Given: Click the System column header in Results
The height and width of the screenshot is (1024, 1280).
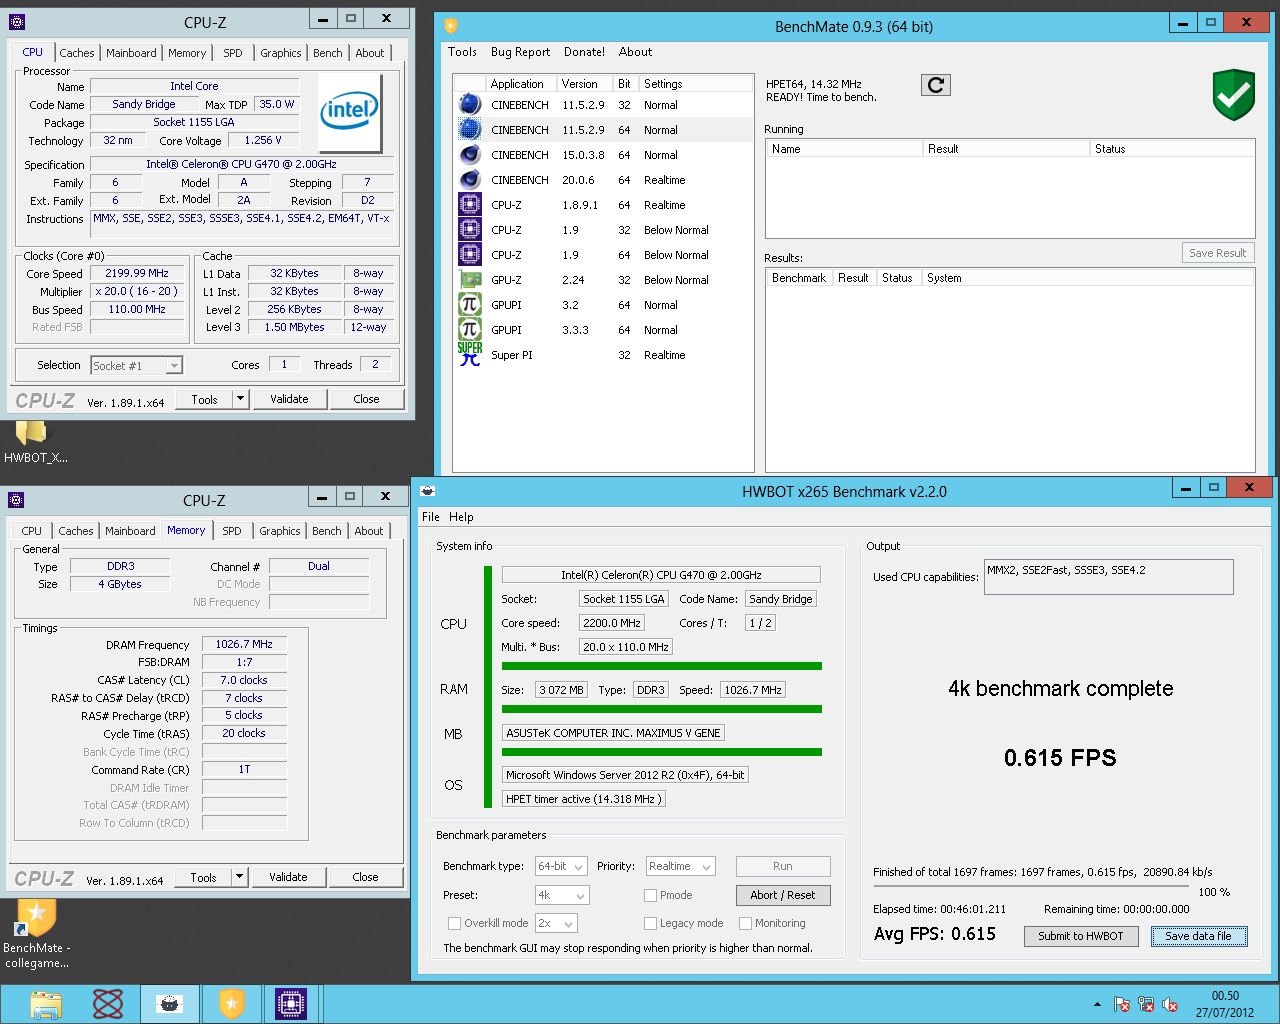Looking at the screenshot, I should (1086, 278).
